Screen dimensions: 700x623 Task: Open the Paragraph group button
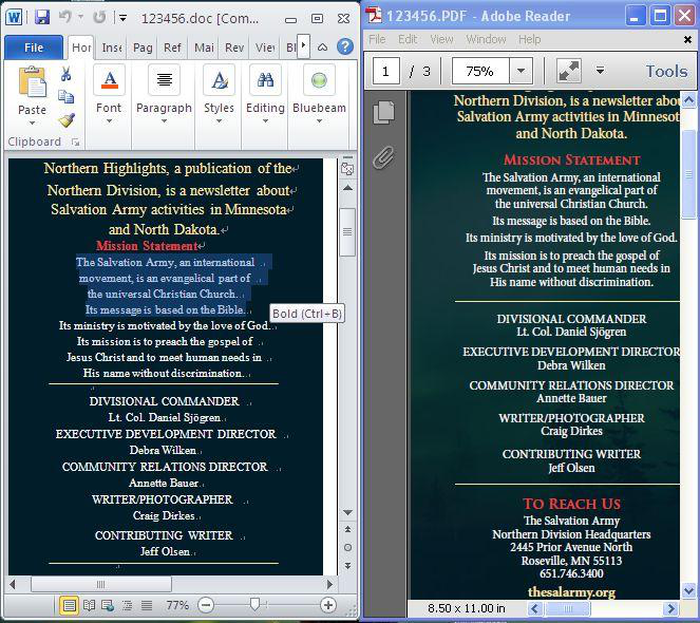(164, 95)
